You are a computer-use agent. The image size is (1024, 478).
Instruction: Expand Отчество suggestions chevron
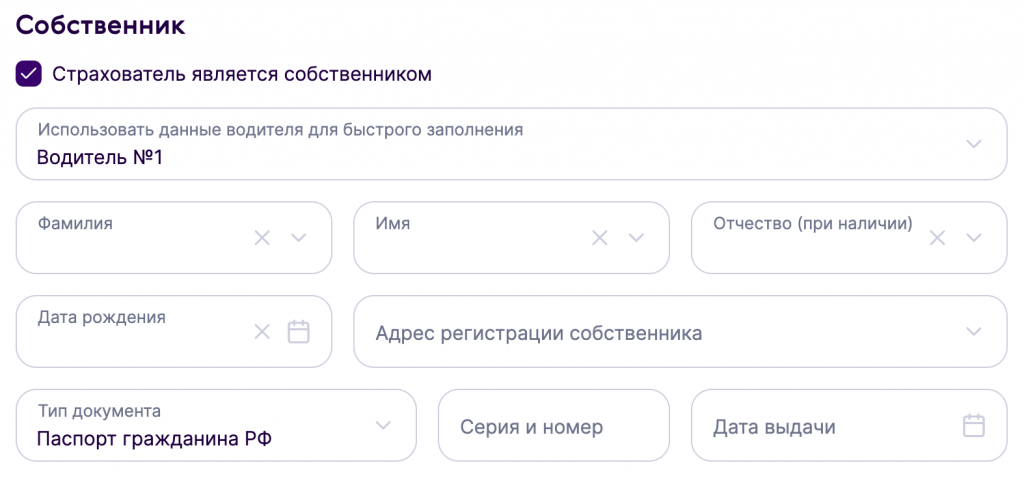[x=974, y=238]
